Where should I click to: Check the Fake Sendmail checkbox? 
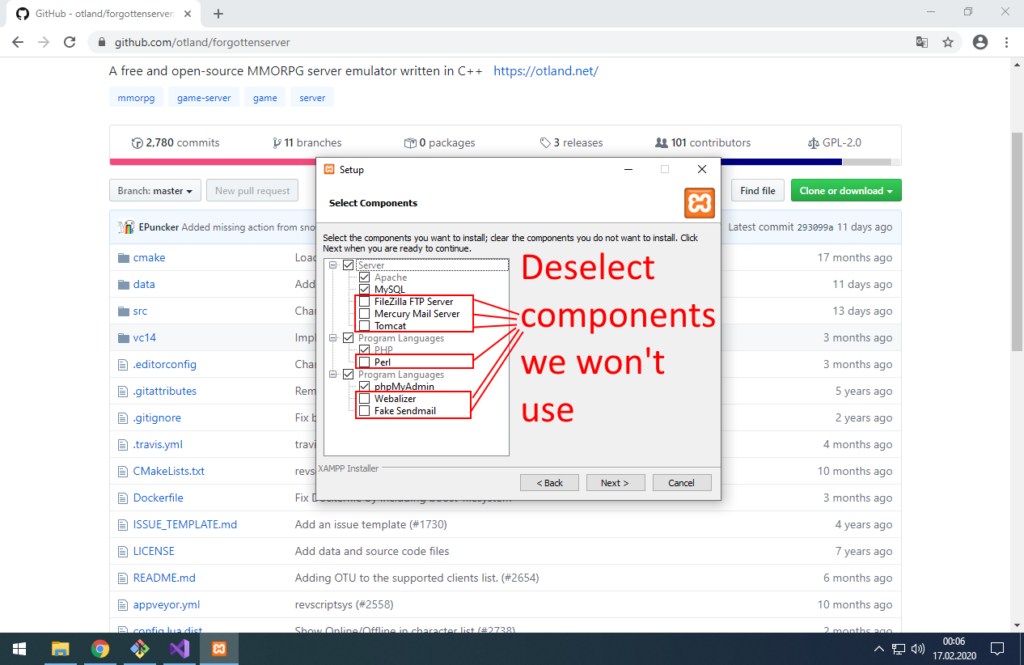[x=364, y=411]
